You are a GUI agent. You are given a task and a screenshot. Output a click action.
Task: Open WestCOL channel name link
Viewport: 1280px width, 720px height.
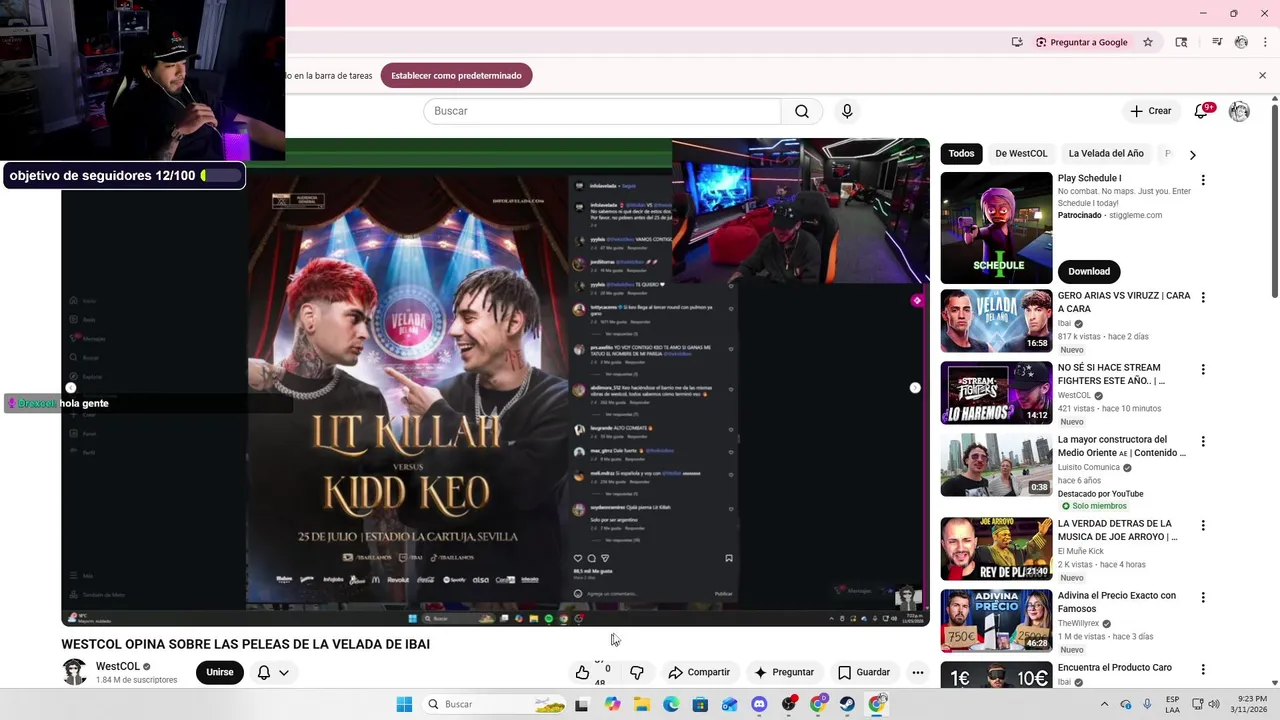point(118,666)
